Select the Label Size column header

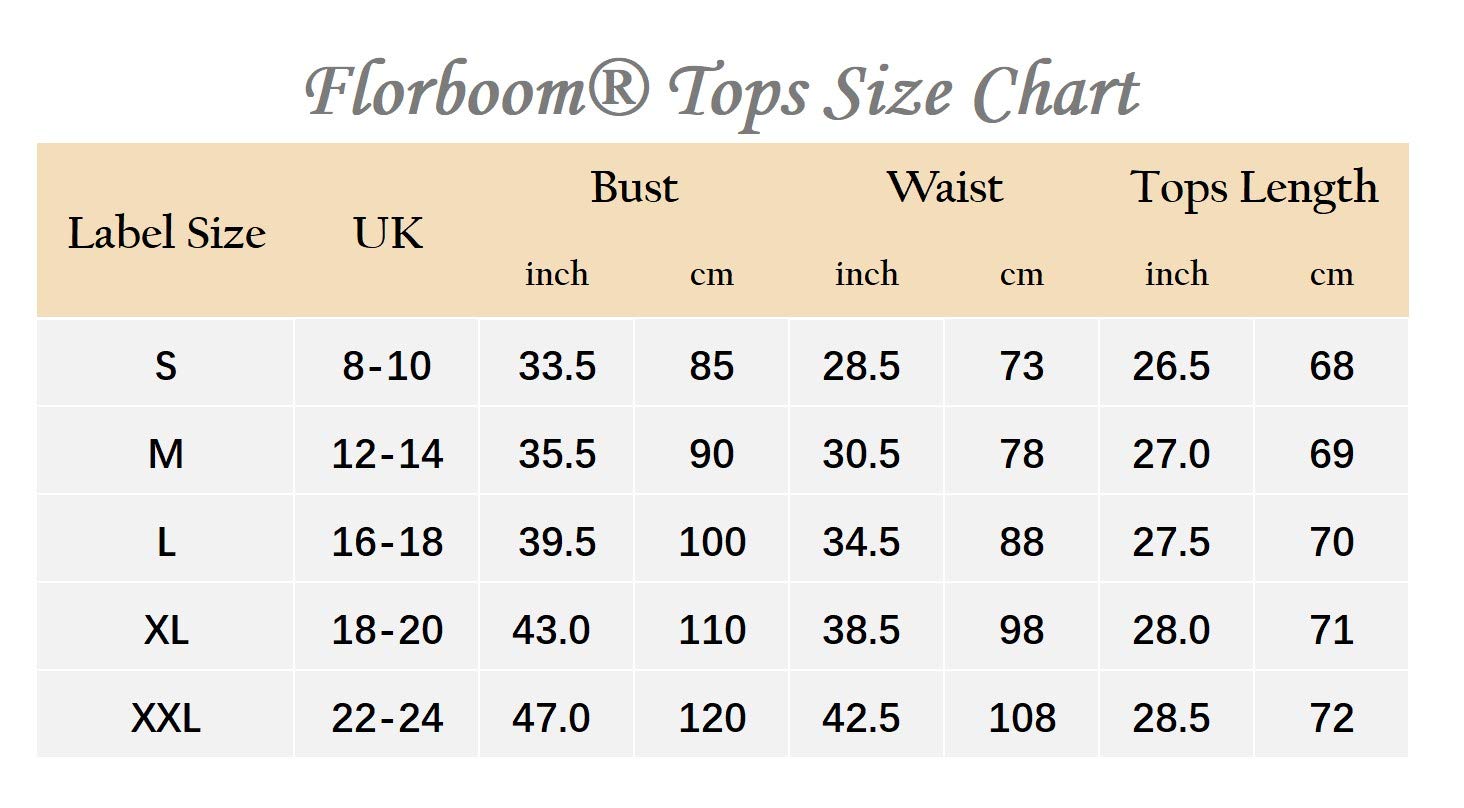[x=166, y=233]
